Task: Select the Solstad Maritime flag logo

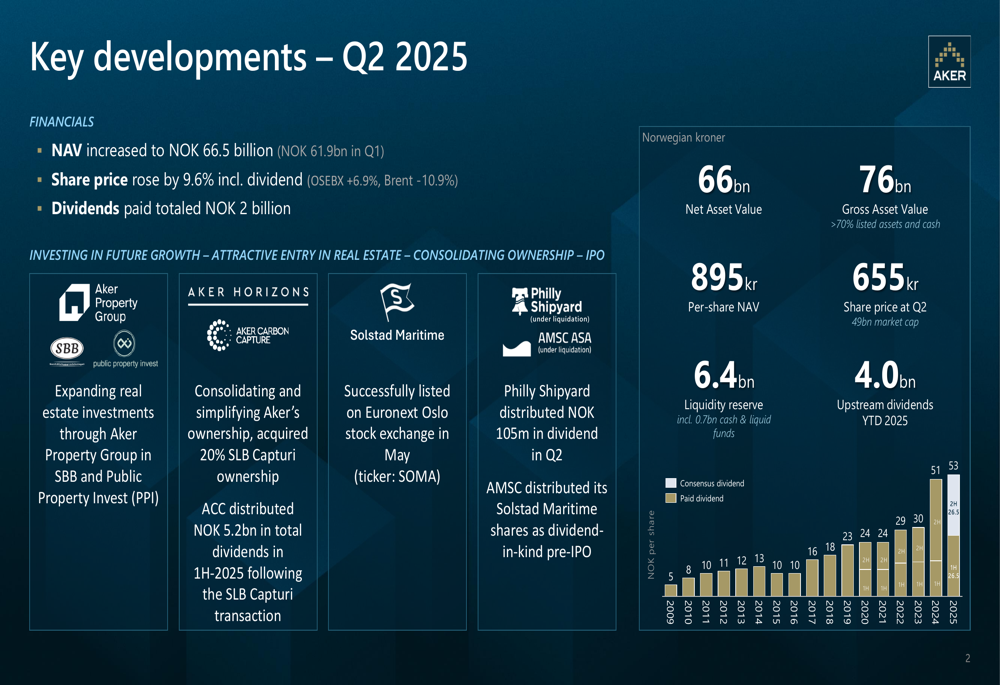Action: 397,302
